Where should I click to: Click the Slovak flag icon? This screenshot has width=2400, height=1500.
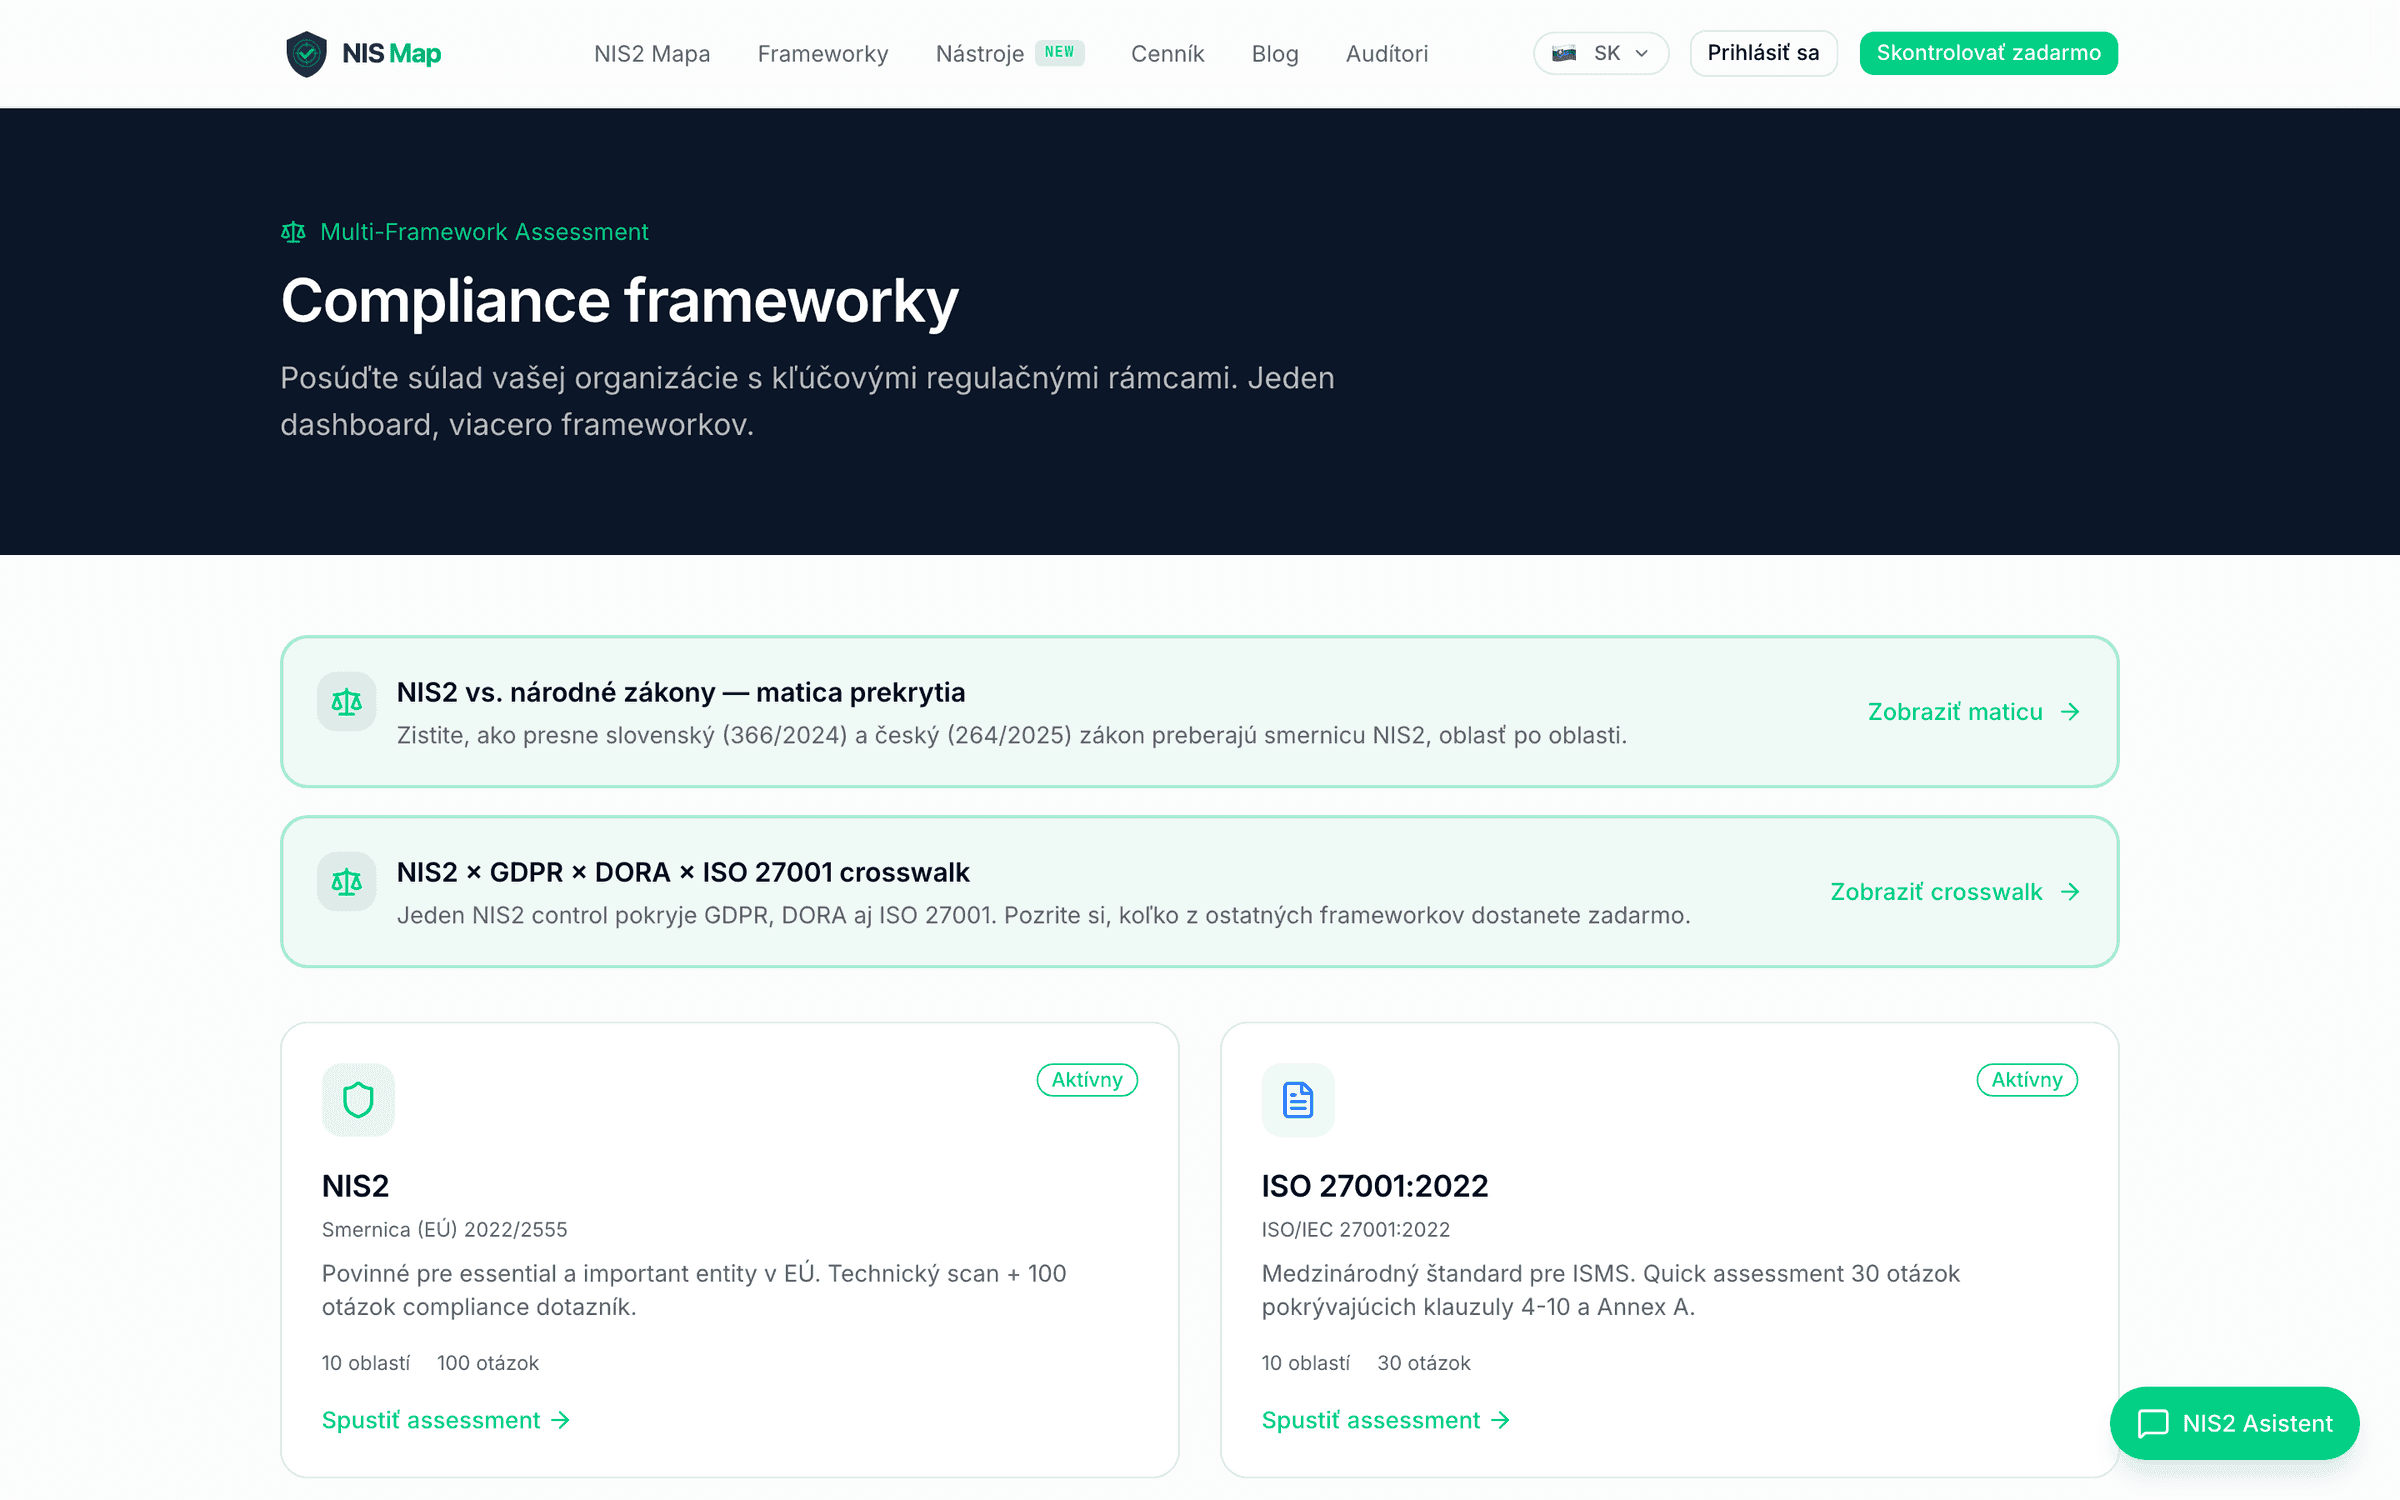[x=1564, y=53]
